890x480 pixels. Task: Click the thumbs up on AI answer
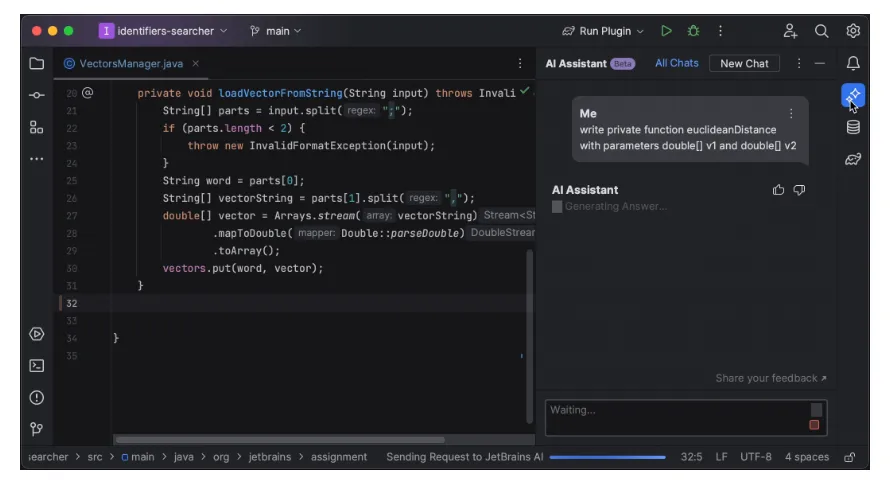click(x=779, y=190)
